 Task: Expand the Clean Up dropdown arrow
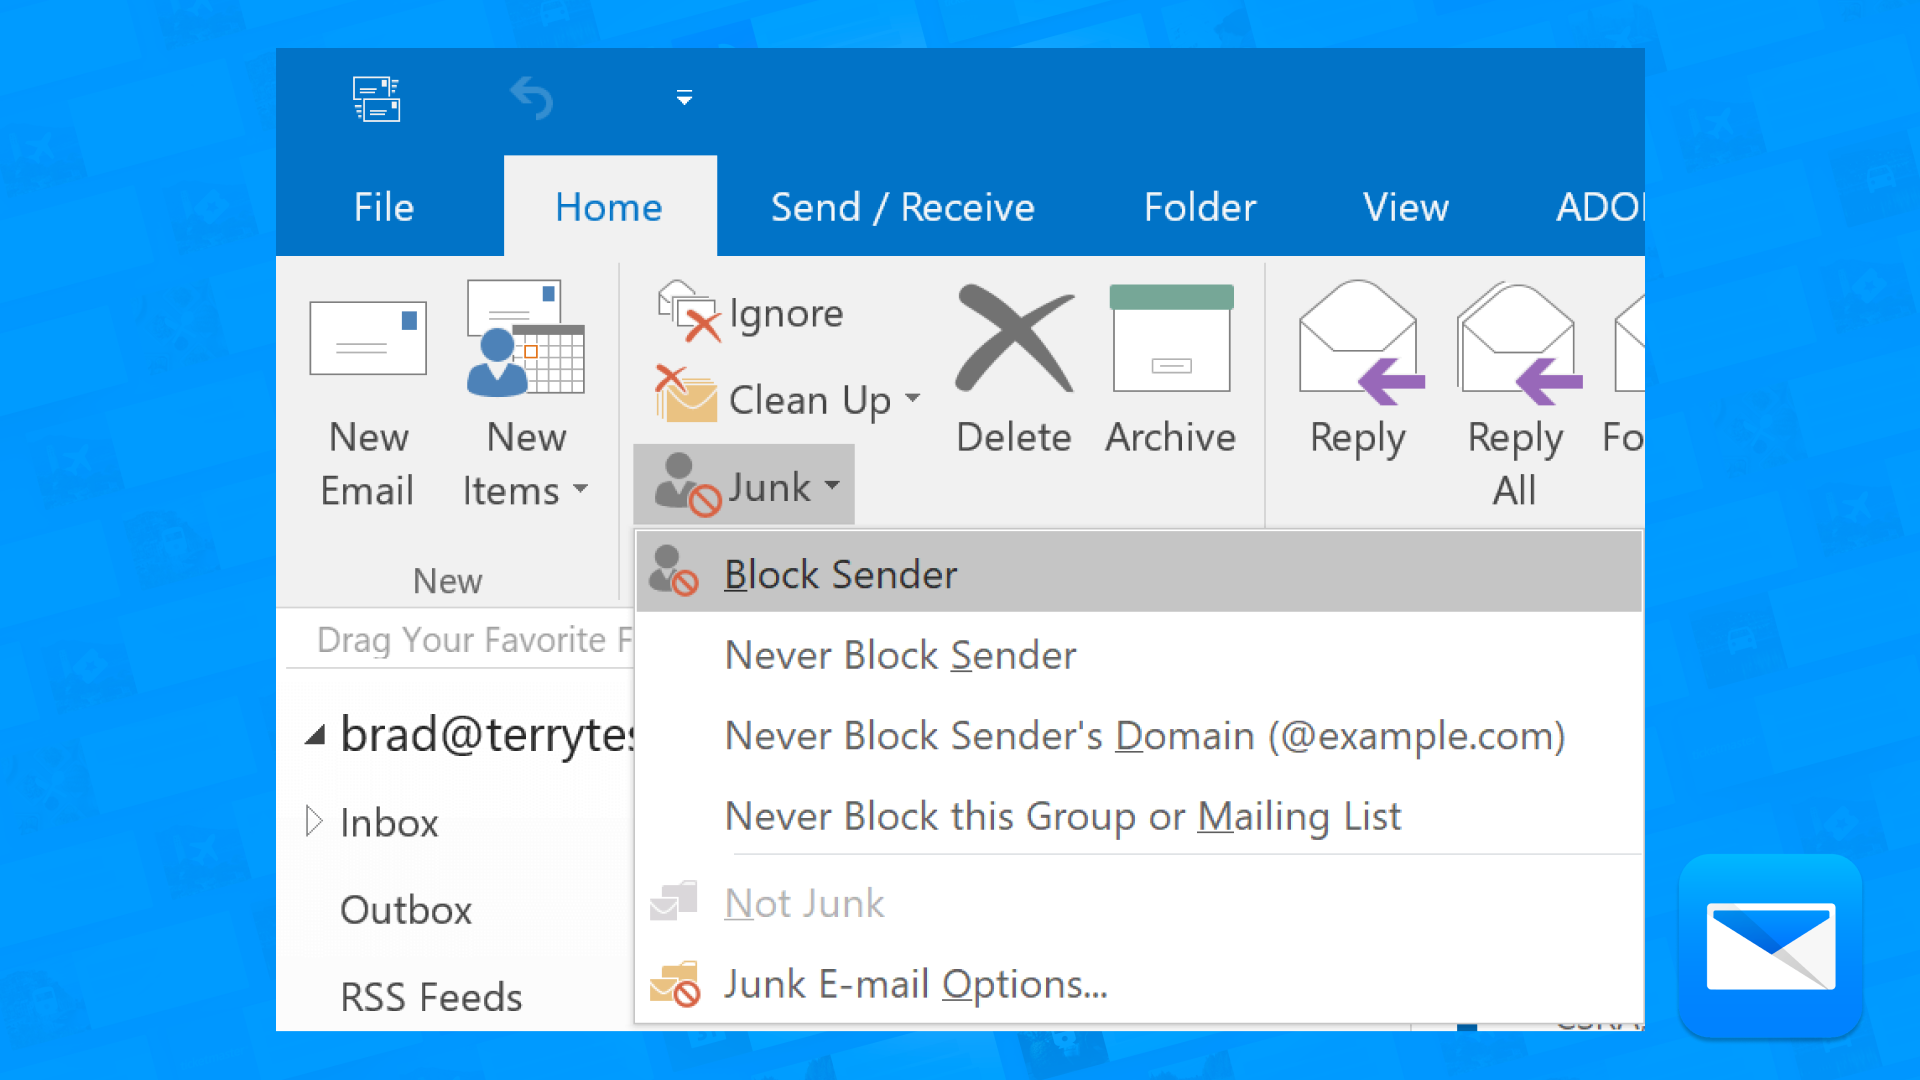[x=912, y=397]
